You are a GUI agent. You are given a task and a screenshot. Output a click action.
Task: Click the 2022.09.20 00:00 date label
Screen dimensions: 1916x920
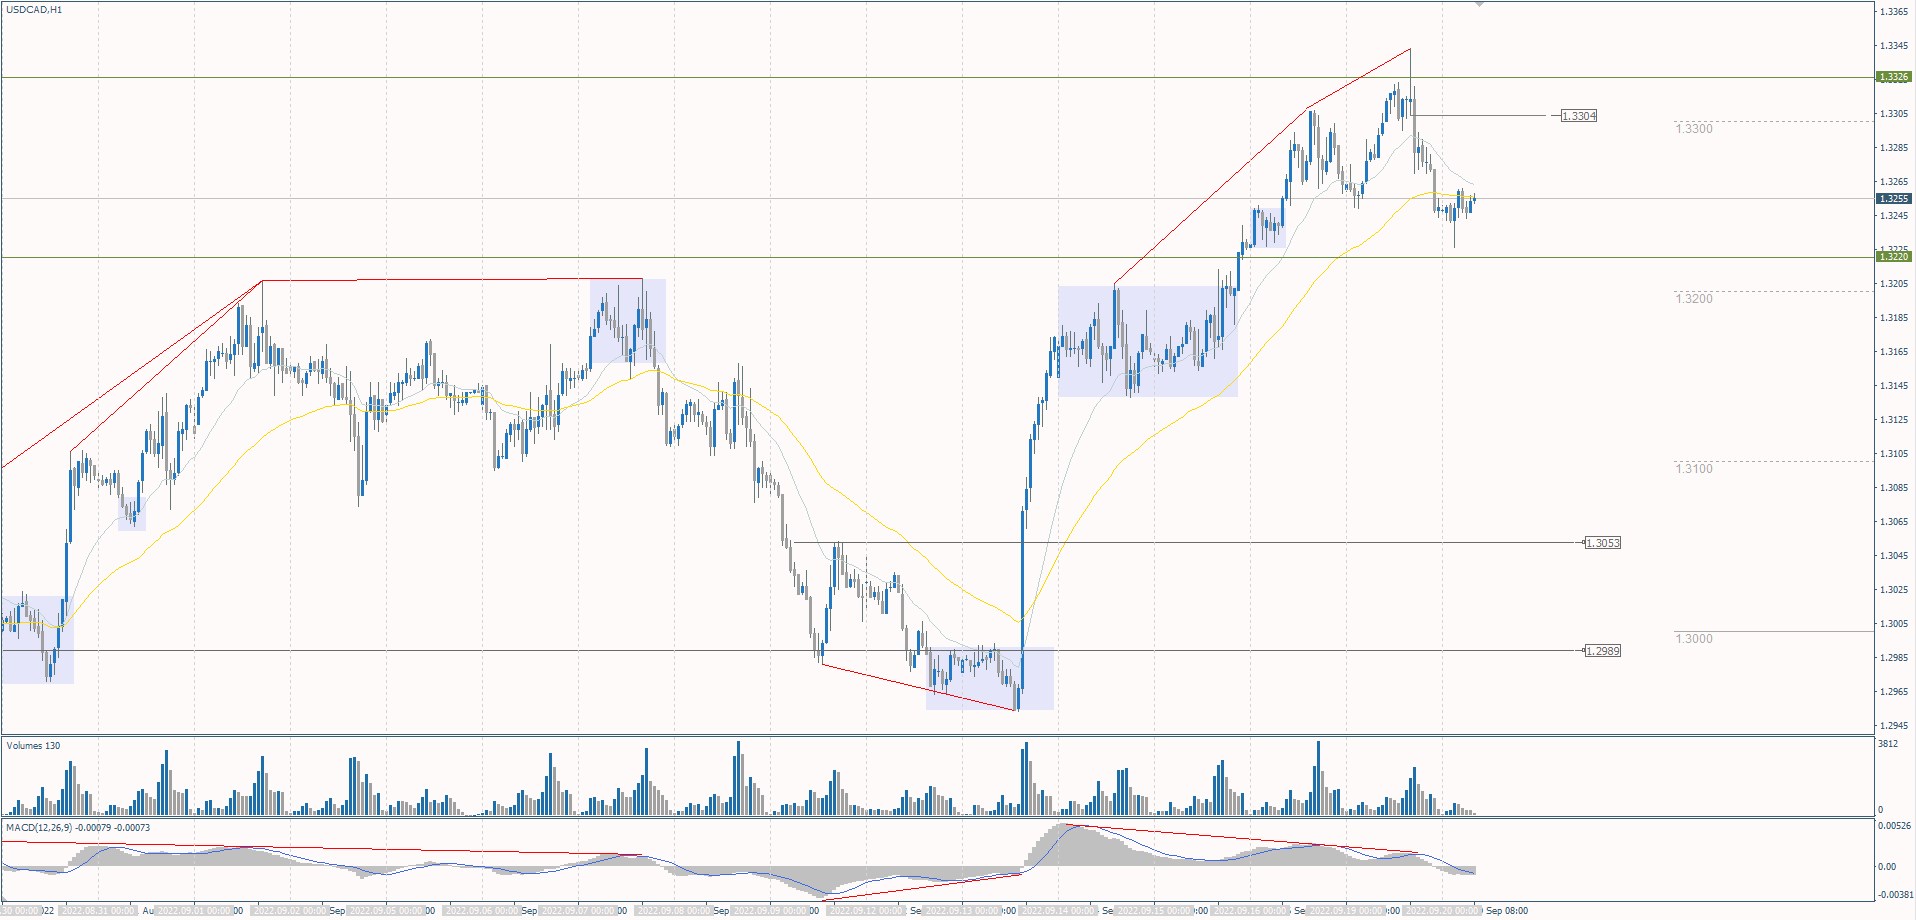click(1442, 911)
